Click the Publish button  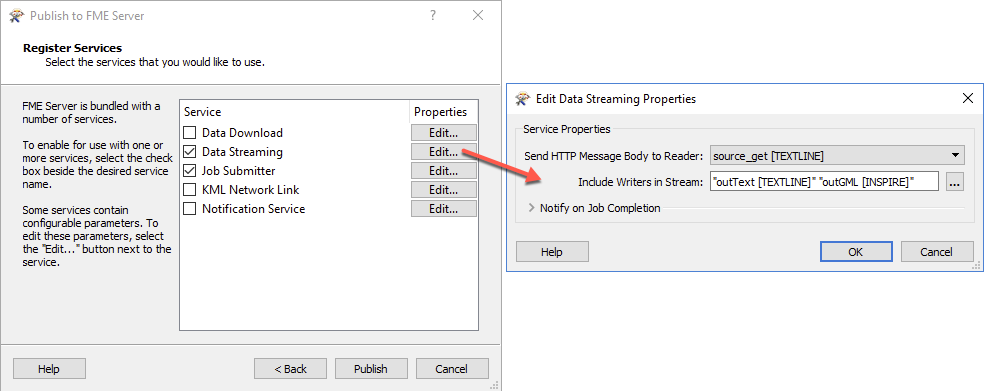pos(371,369)
